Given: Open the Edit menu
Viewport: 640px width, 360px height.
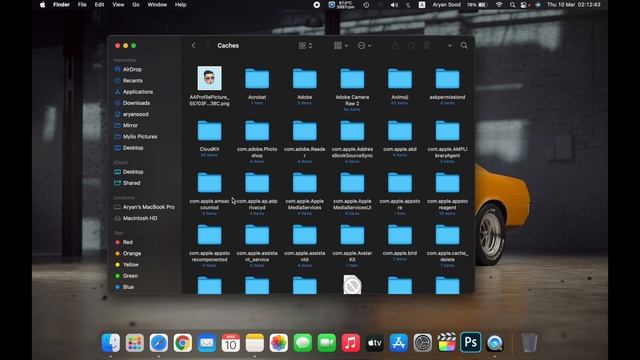Looking at the screenshot, I should [99, 5].
